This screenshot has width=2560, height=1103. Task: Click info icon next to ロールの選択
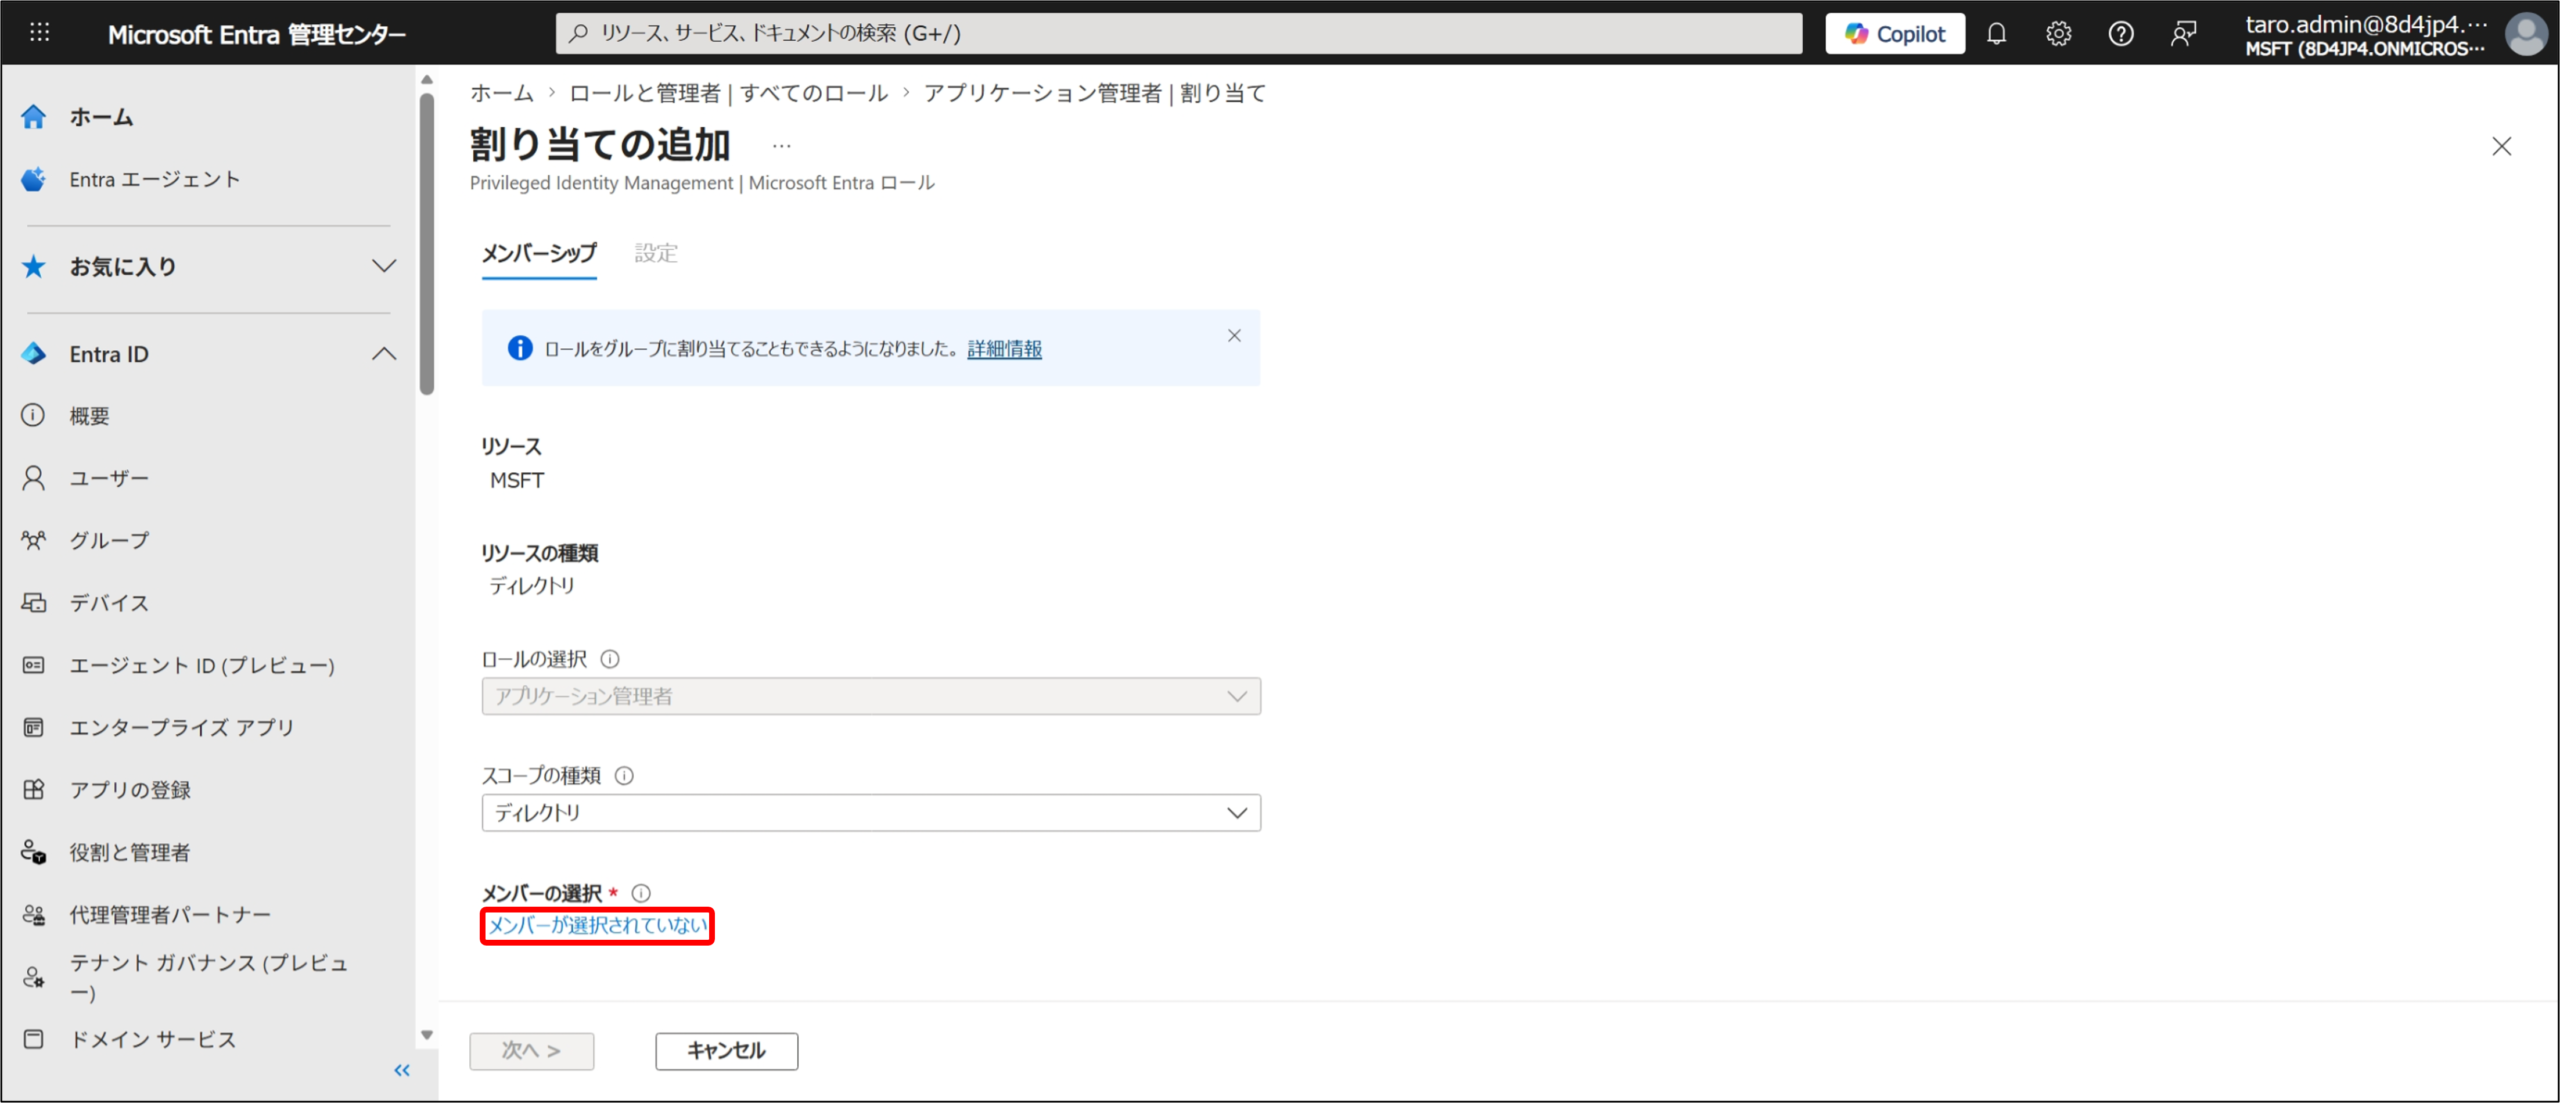click(610, 659)
